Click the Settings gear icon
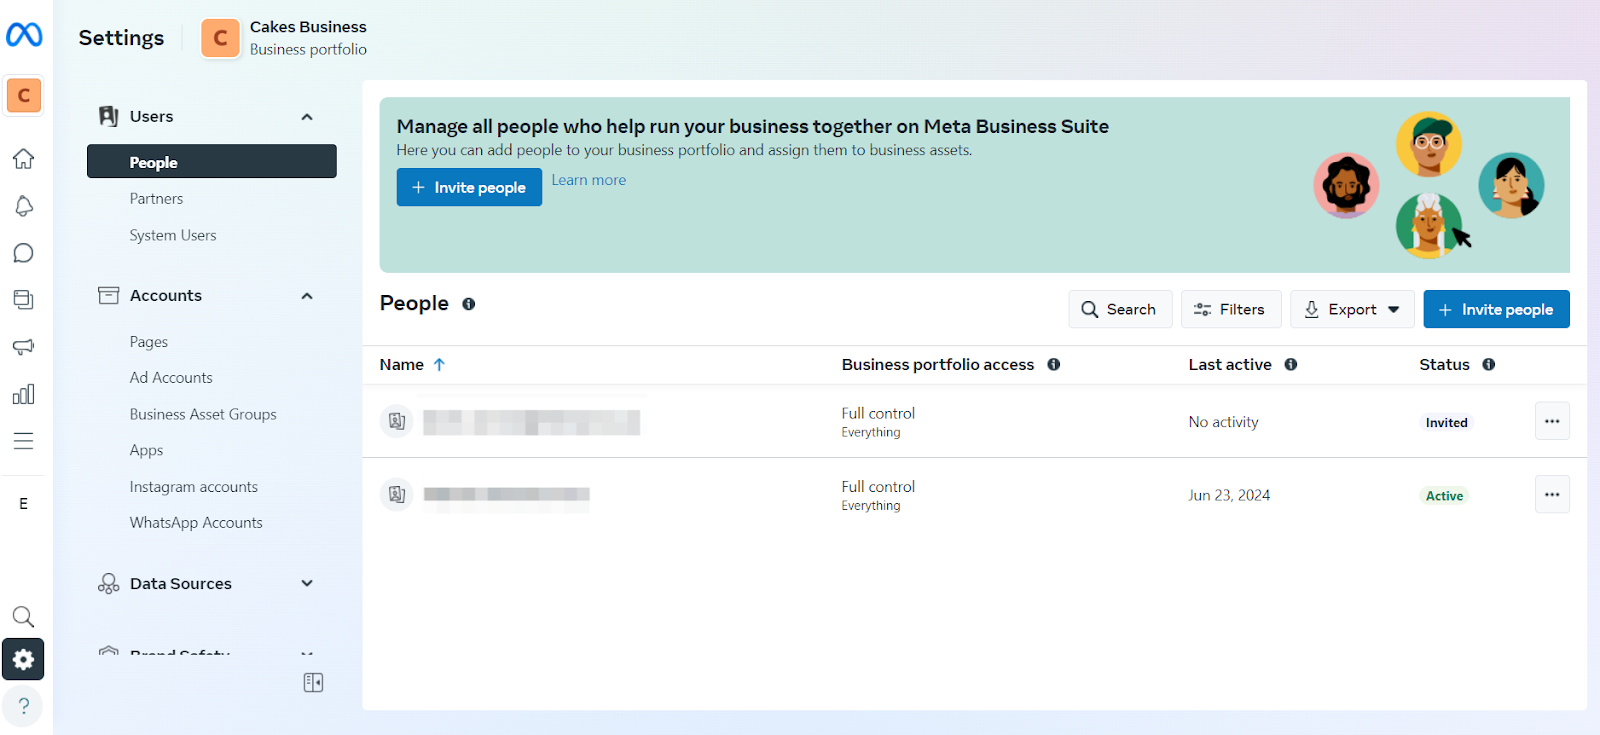 tap(24, 659)
